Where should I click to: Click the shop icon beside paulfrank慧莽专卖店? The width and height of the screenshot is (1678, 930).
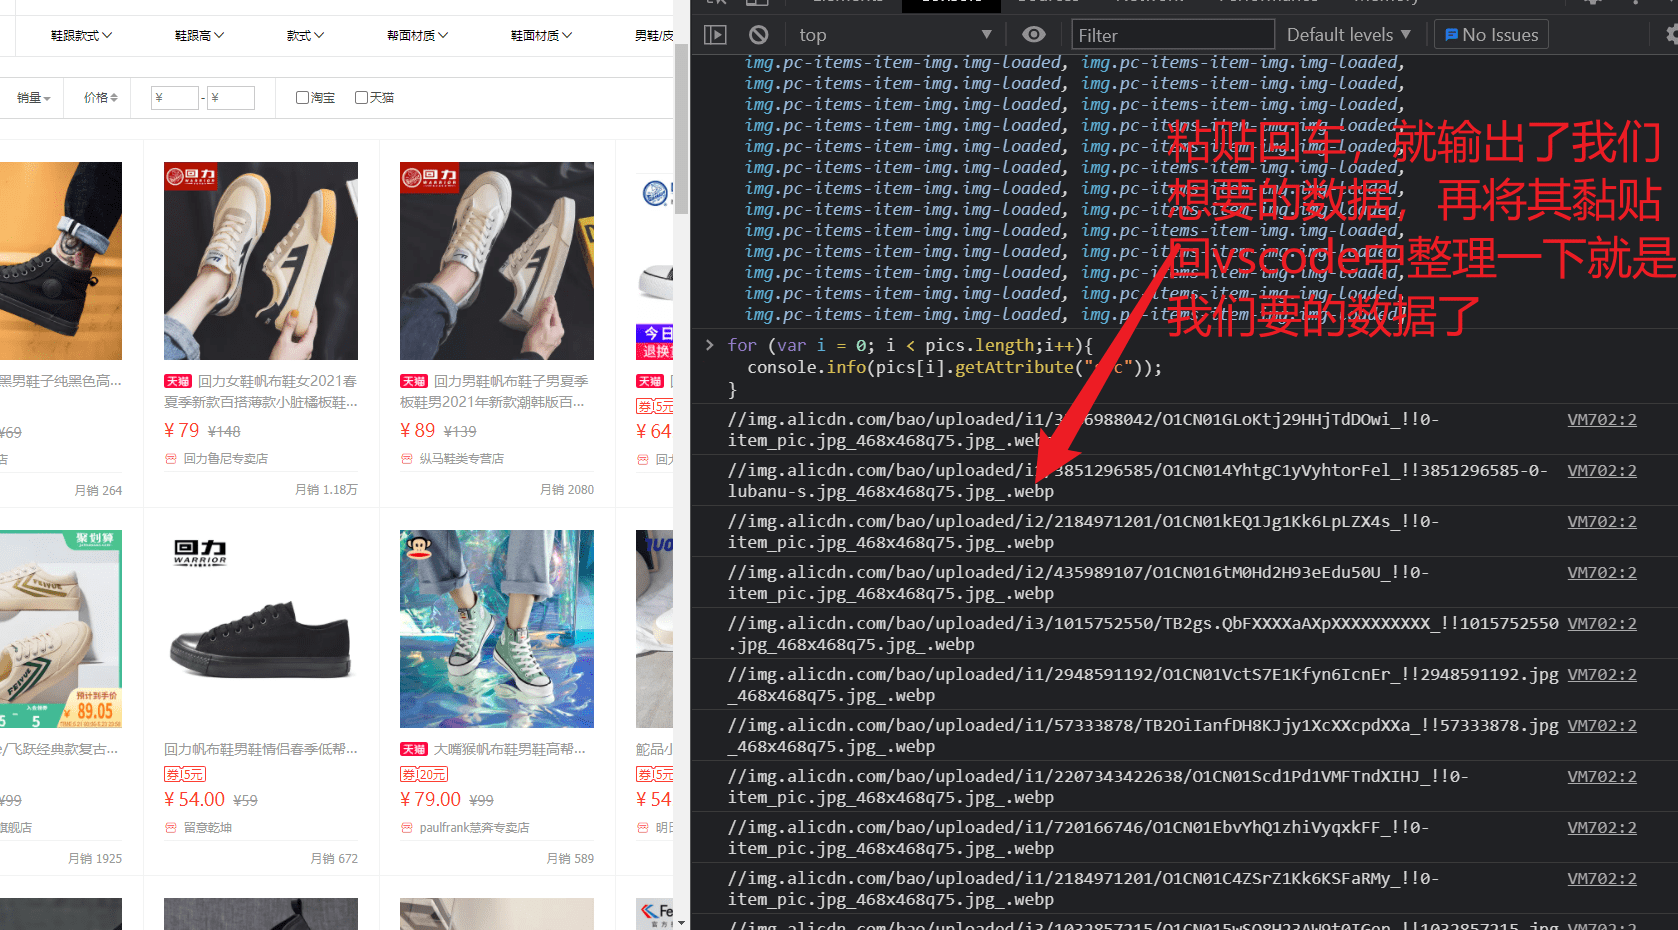(x=406, y=828)
